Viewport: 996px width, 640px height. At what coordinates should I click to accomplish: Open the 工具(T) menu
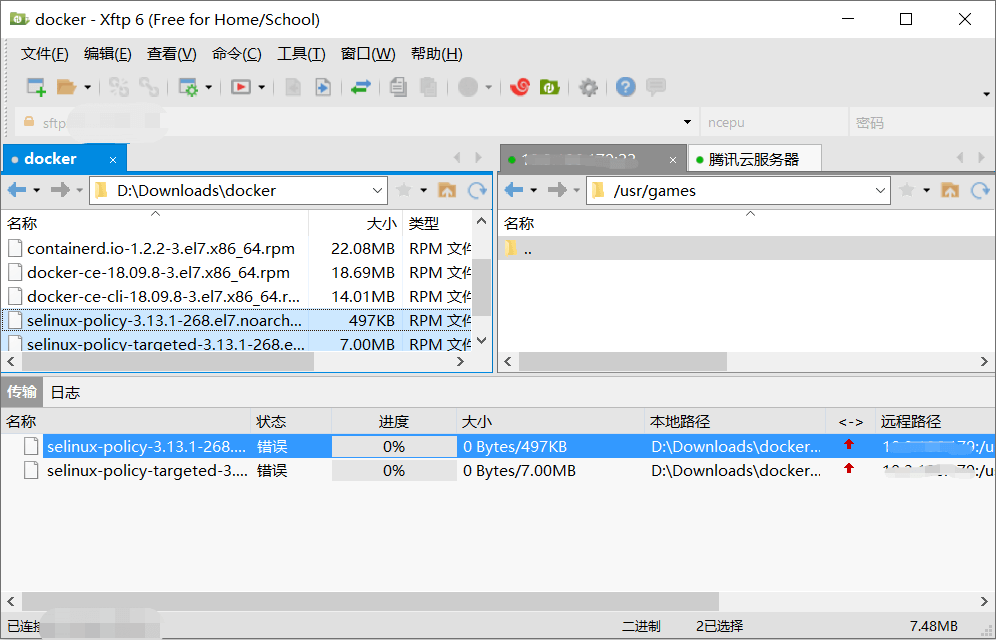point(301,54)
